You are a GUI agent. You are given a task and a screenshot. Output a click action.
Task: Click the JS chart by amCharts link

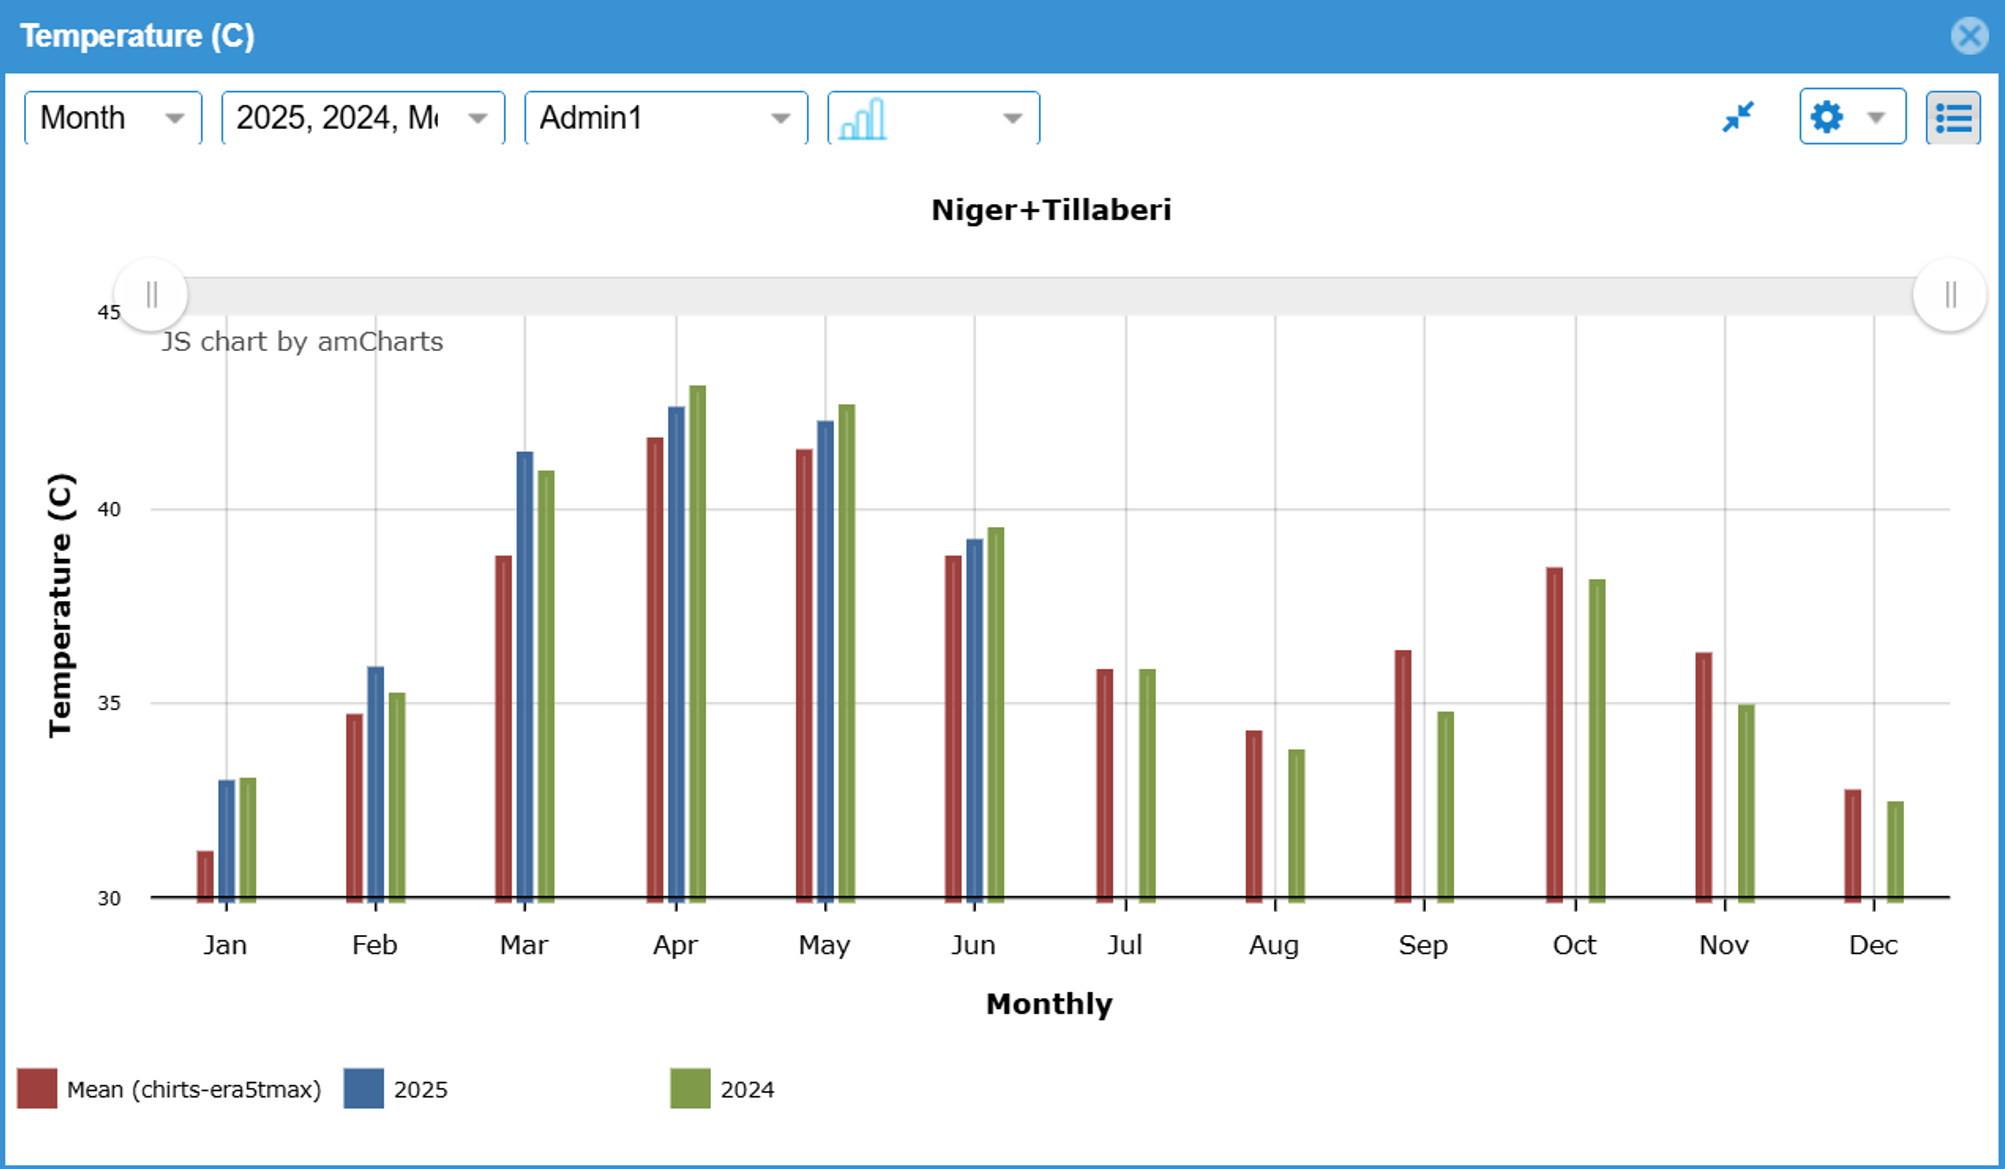(x=303, y=341)
